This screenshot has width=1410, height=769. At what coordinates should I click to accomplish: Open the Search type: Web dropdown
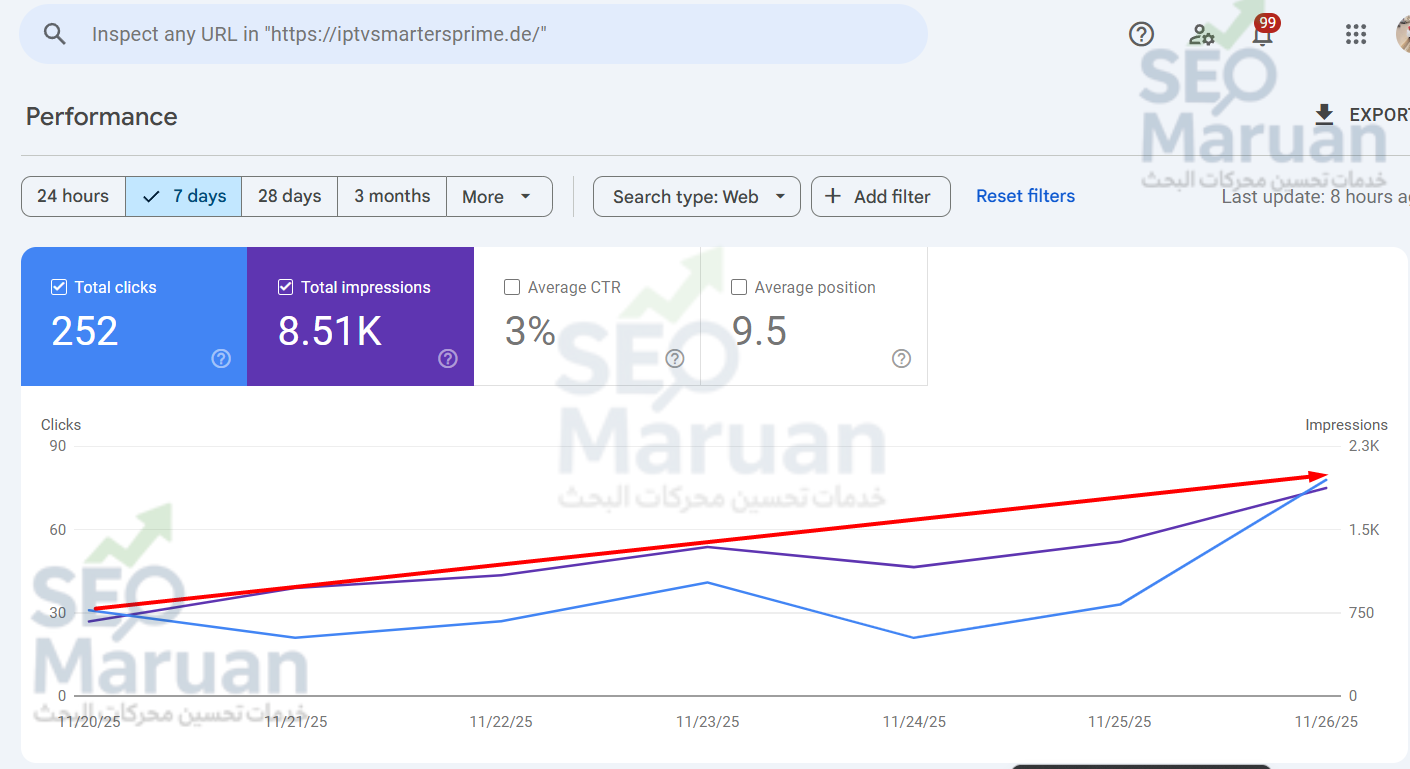697,197
